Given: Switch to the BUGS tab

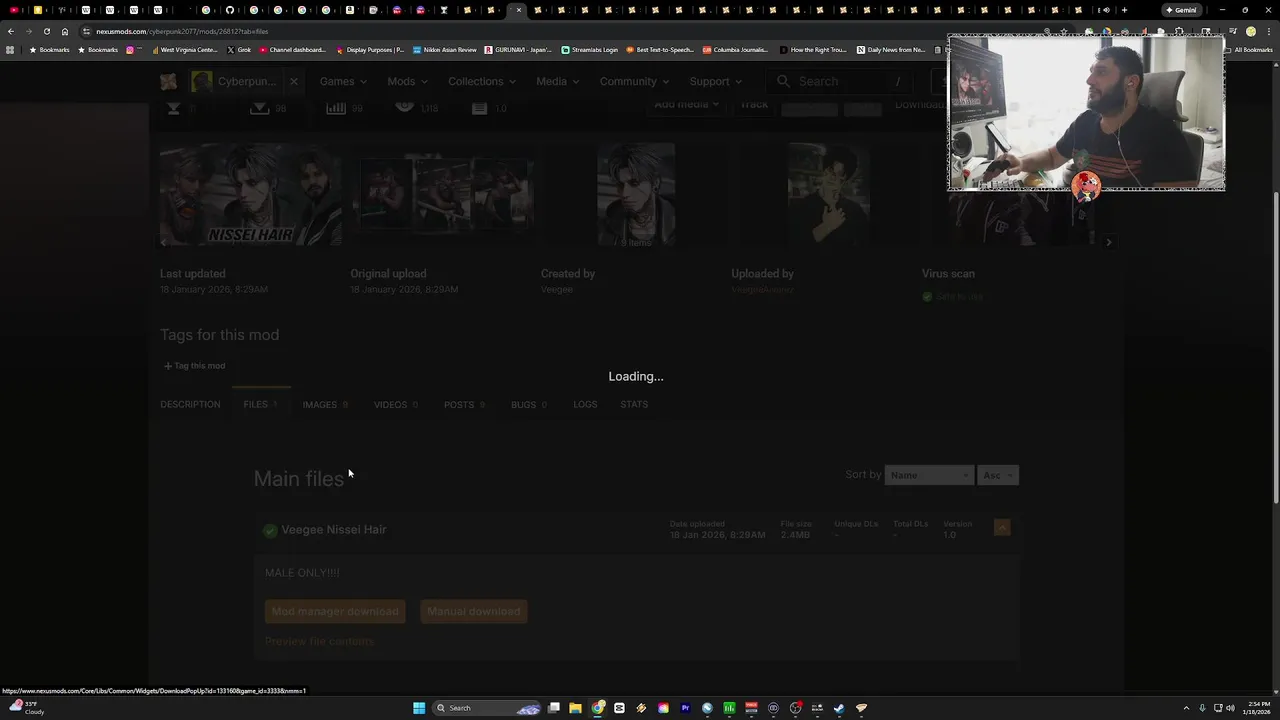Looking at the screenshot, I should tap(529, 404).
